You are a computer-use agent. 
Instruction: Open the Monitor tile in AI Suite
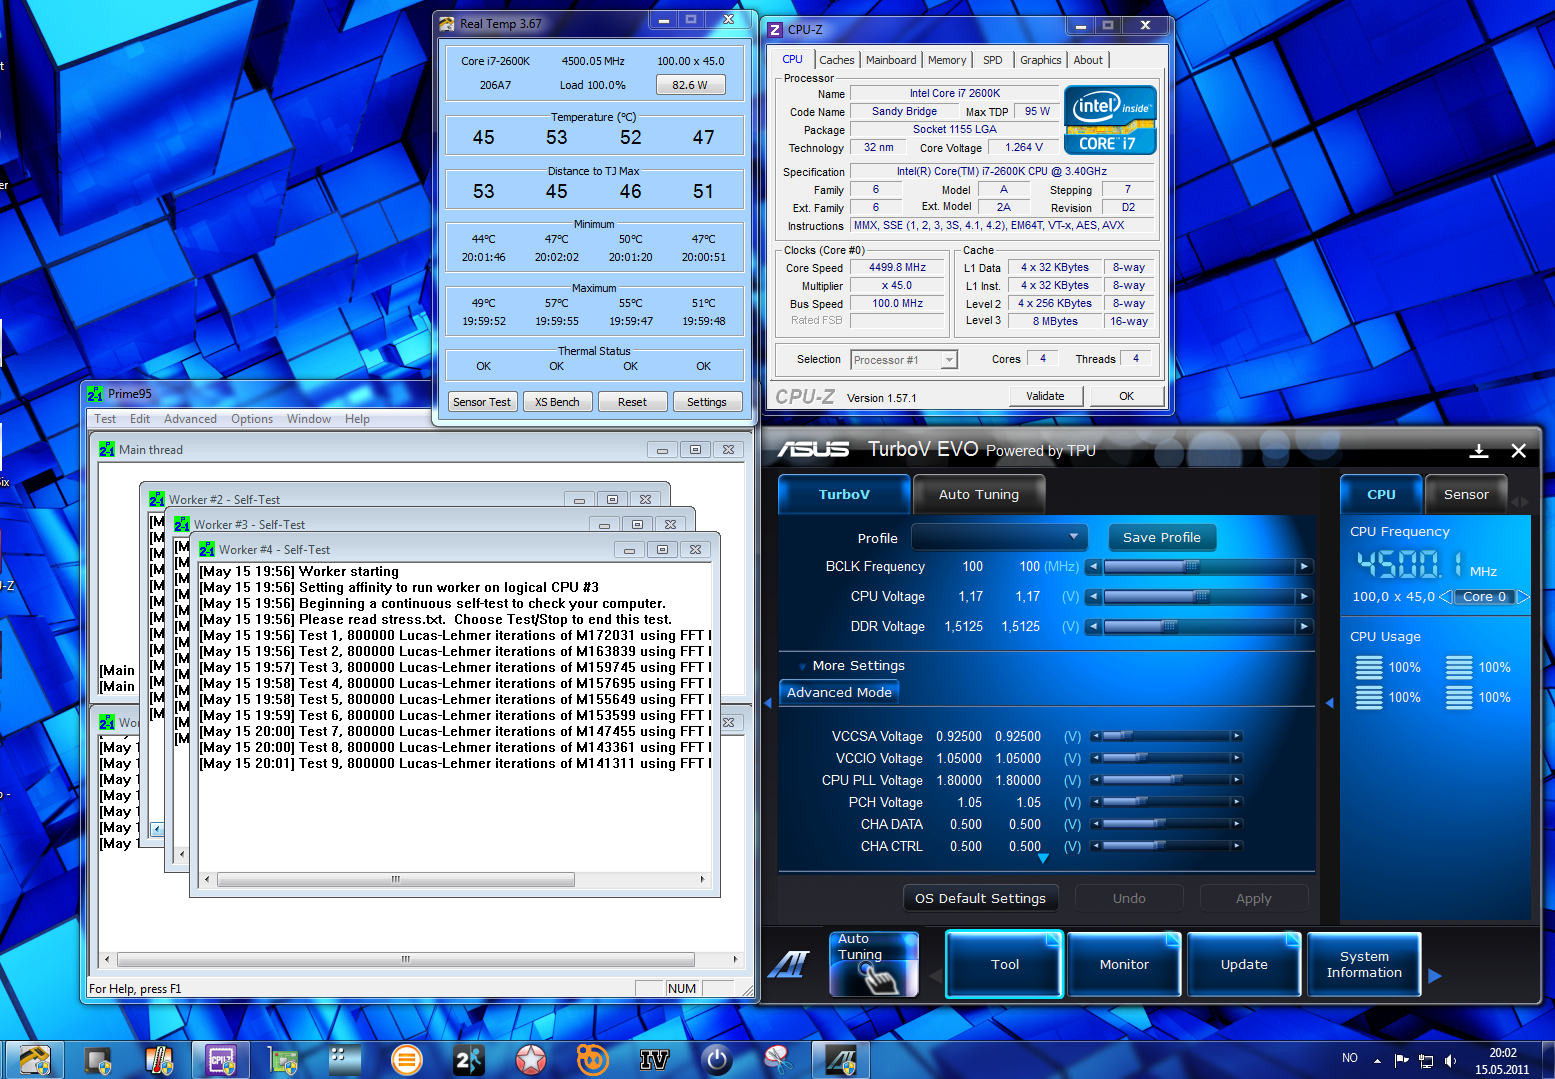point(1124,964)
